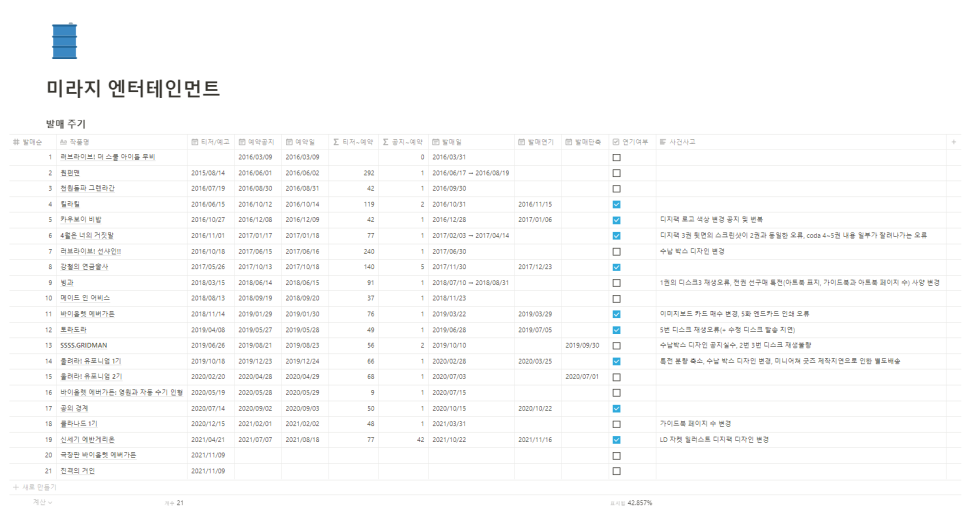The width and height of the screenshot is (966, 514).
Task: Click the 개수 21 count summary
Action: 174,503
